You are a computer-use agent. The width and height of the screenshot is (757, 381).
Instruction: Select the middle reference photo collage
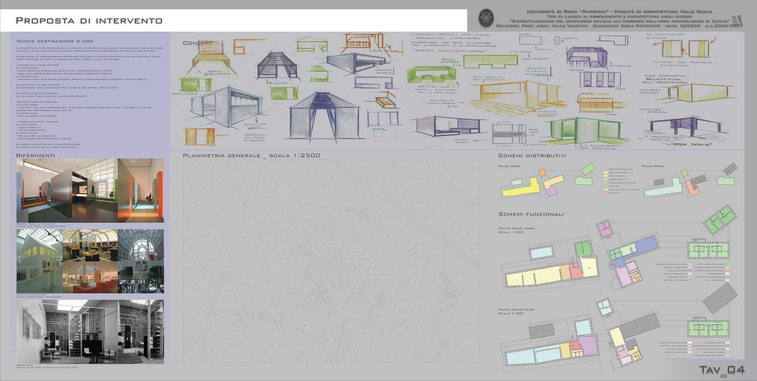coord(90,261)
